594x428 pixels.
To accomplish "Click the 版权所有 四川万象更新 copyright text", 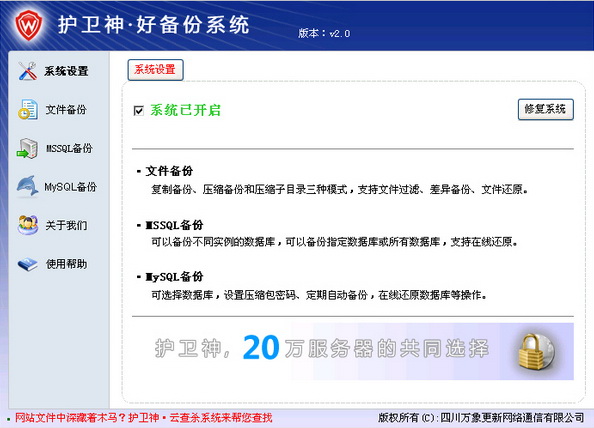I will point(481,418).
